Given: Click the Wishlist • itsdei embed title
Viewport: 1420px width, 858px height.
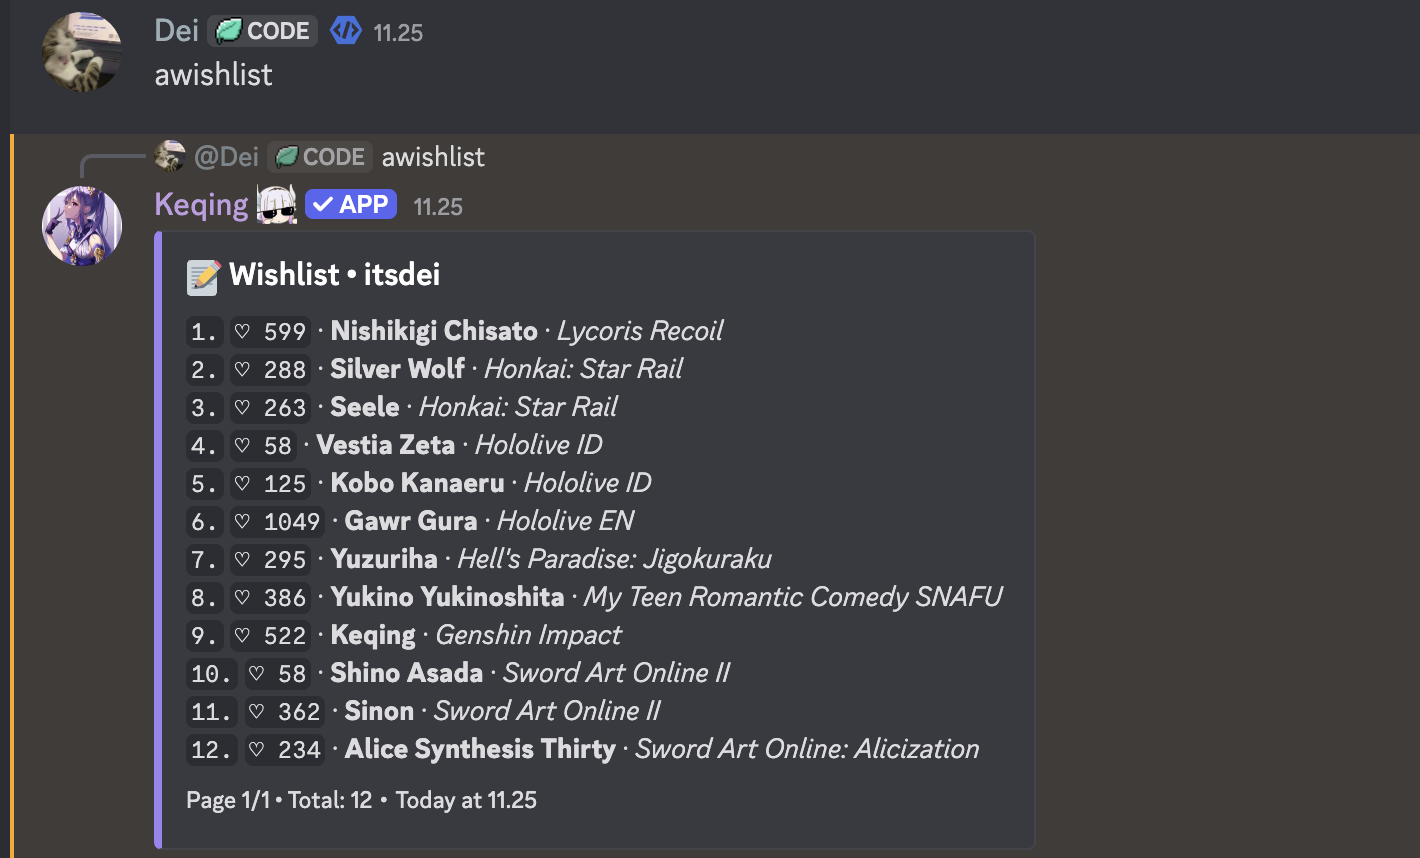Looking at the screenshot, I should pos(334,275).
